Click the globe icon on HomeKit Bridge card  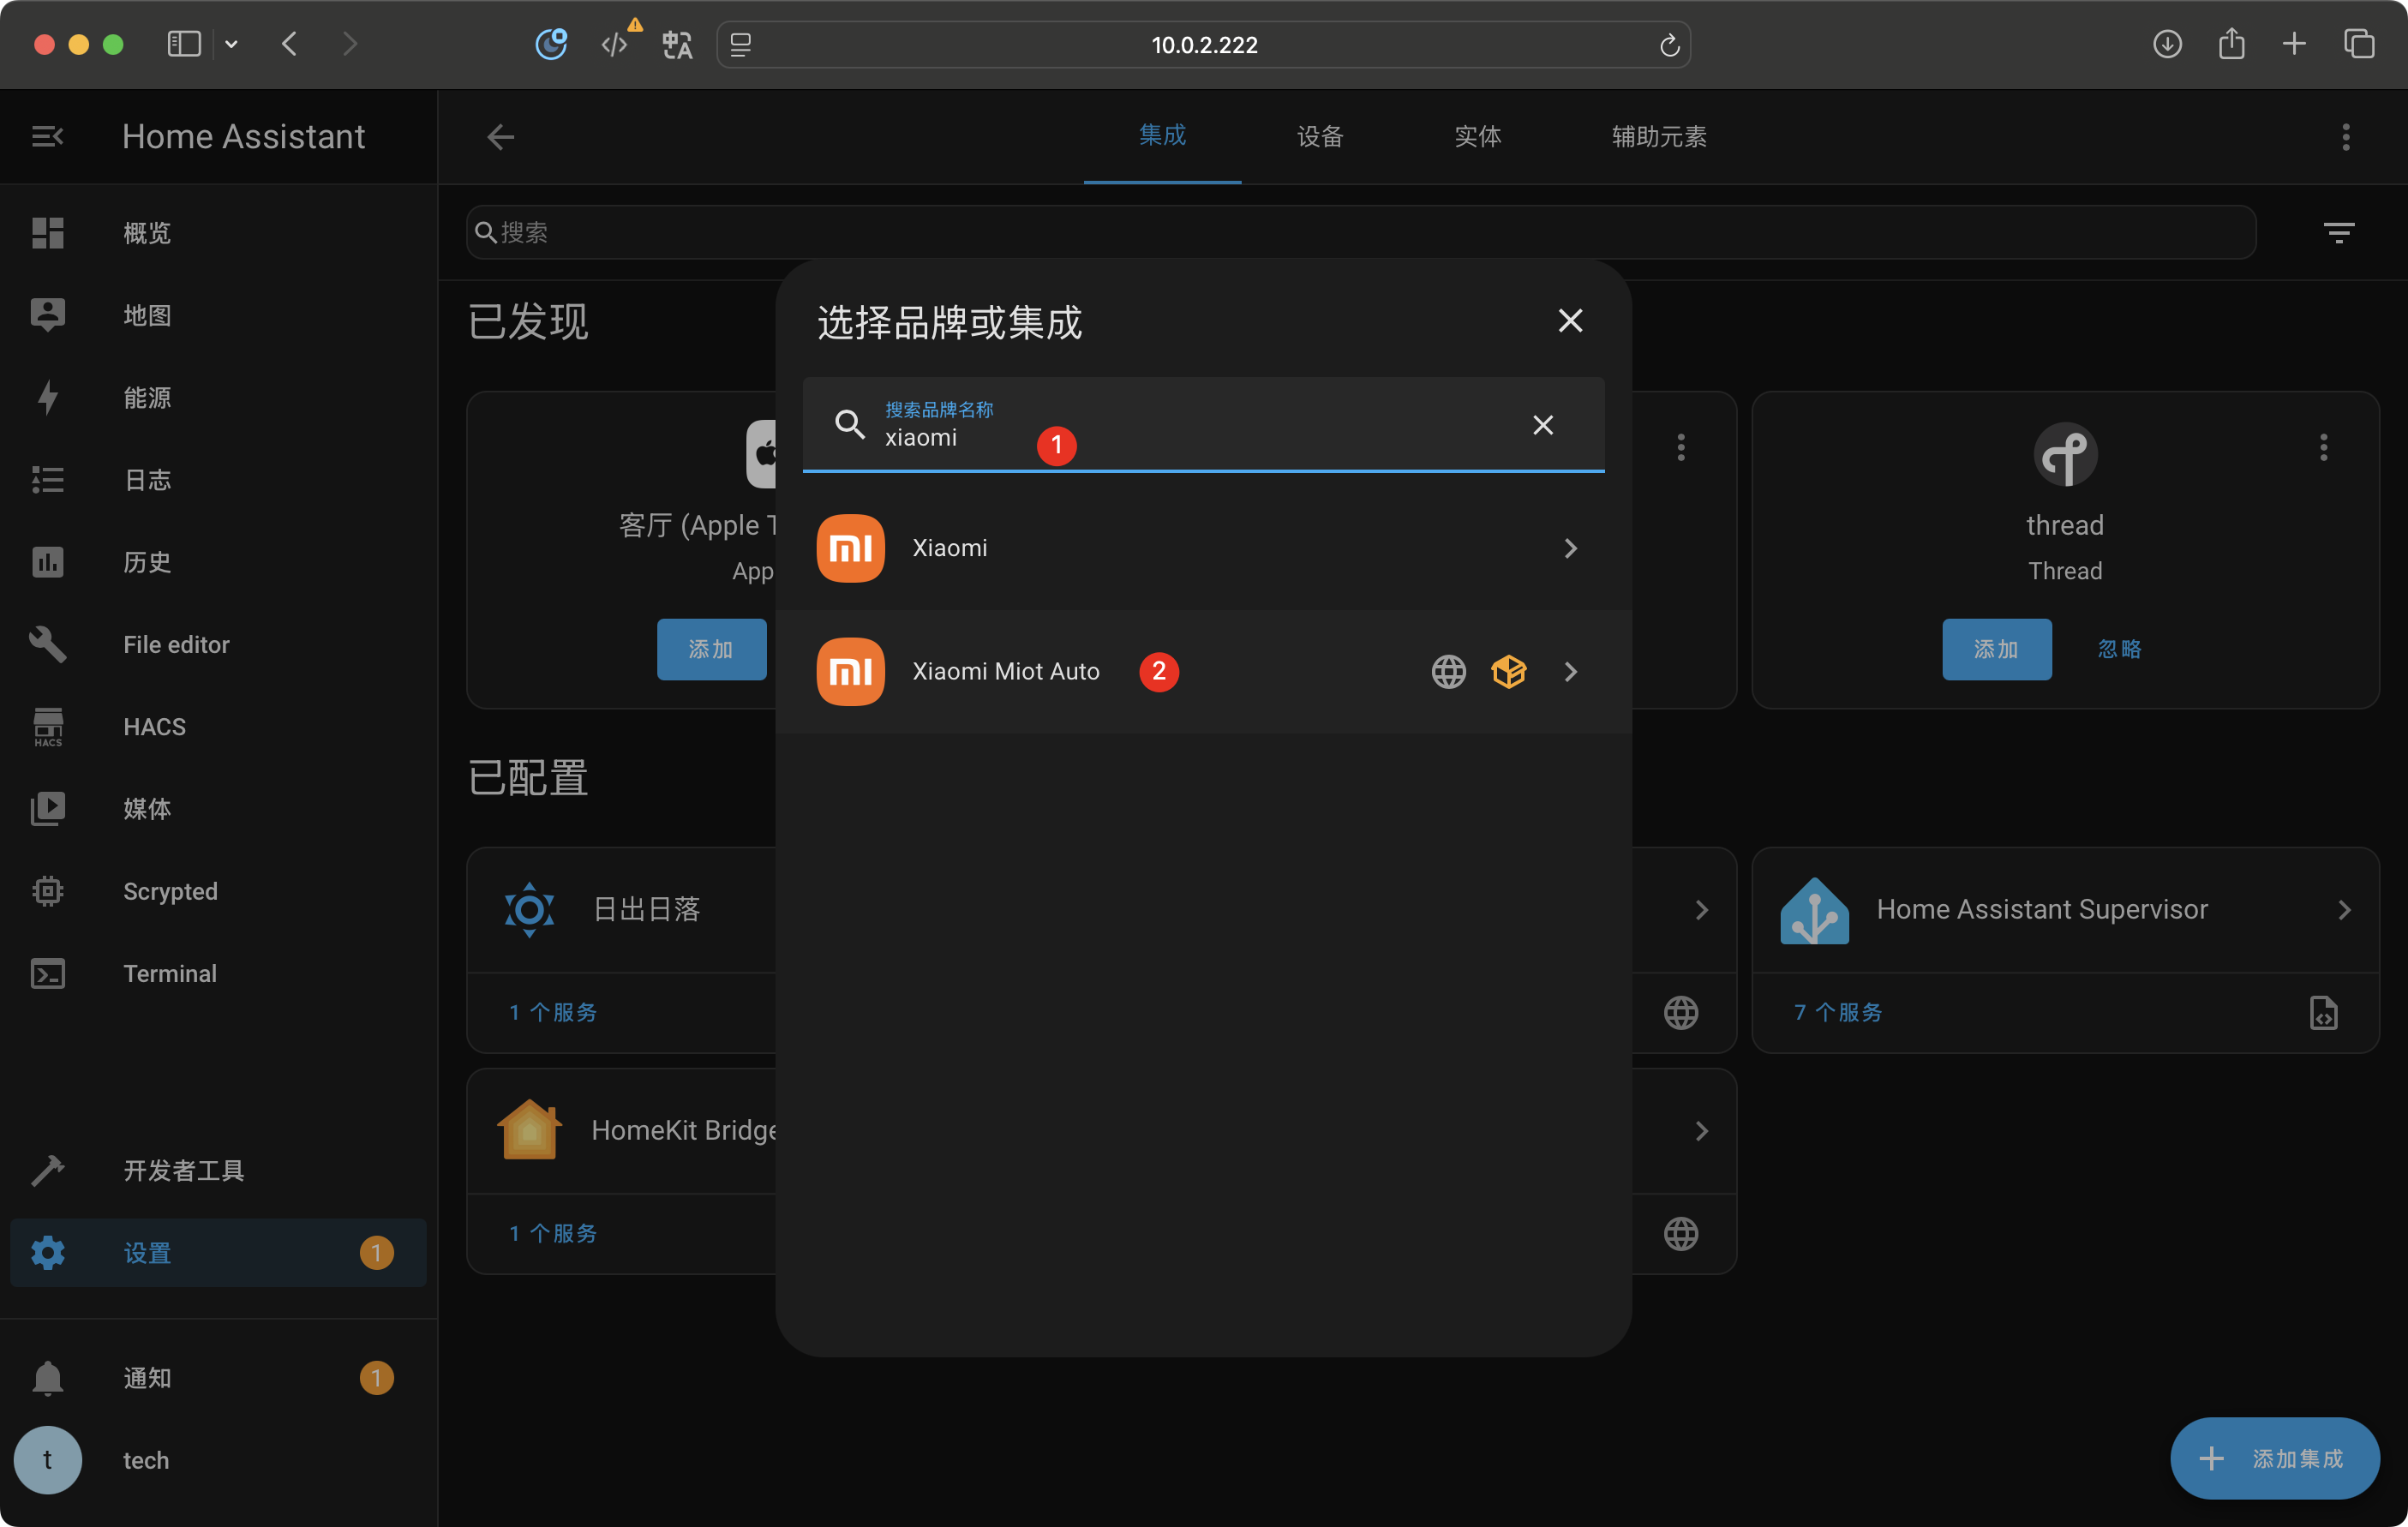[1681, 1233]
